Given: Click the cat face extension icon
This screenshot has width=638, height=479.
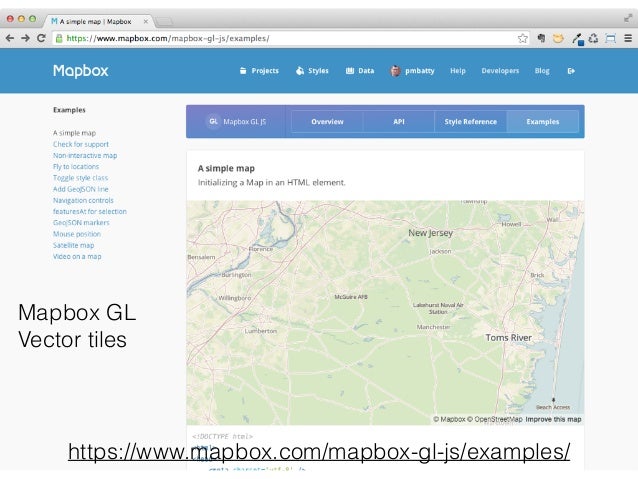Looking at the screenshot, I should point(558,39).
